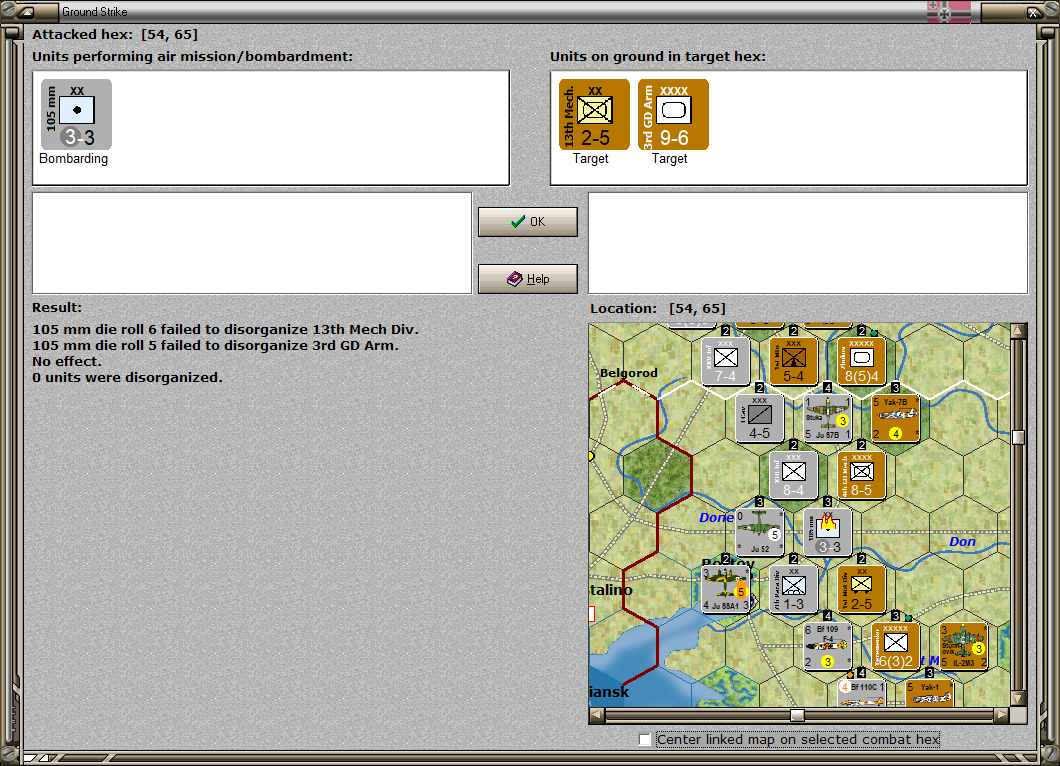Click the OK button

click(x=527, y=222)
